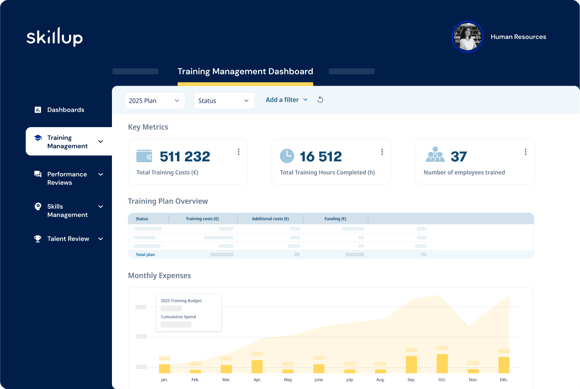Click the Number of employees trained label
The image size is (580, 389).
(x=464, y=172)
